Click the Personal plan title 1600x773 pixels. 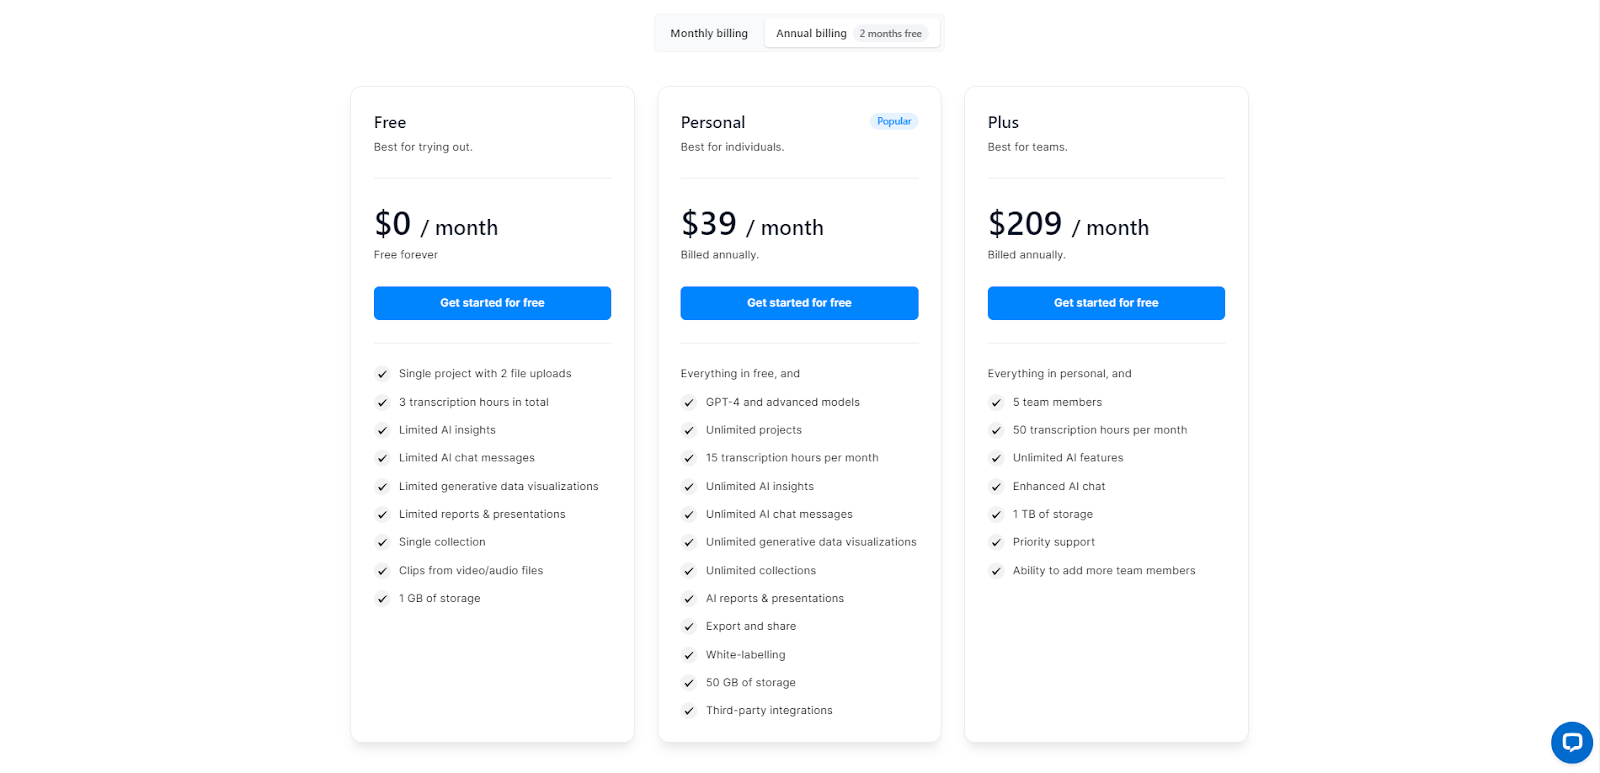click(x=713, y=122)
